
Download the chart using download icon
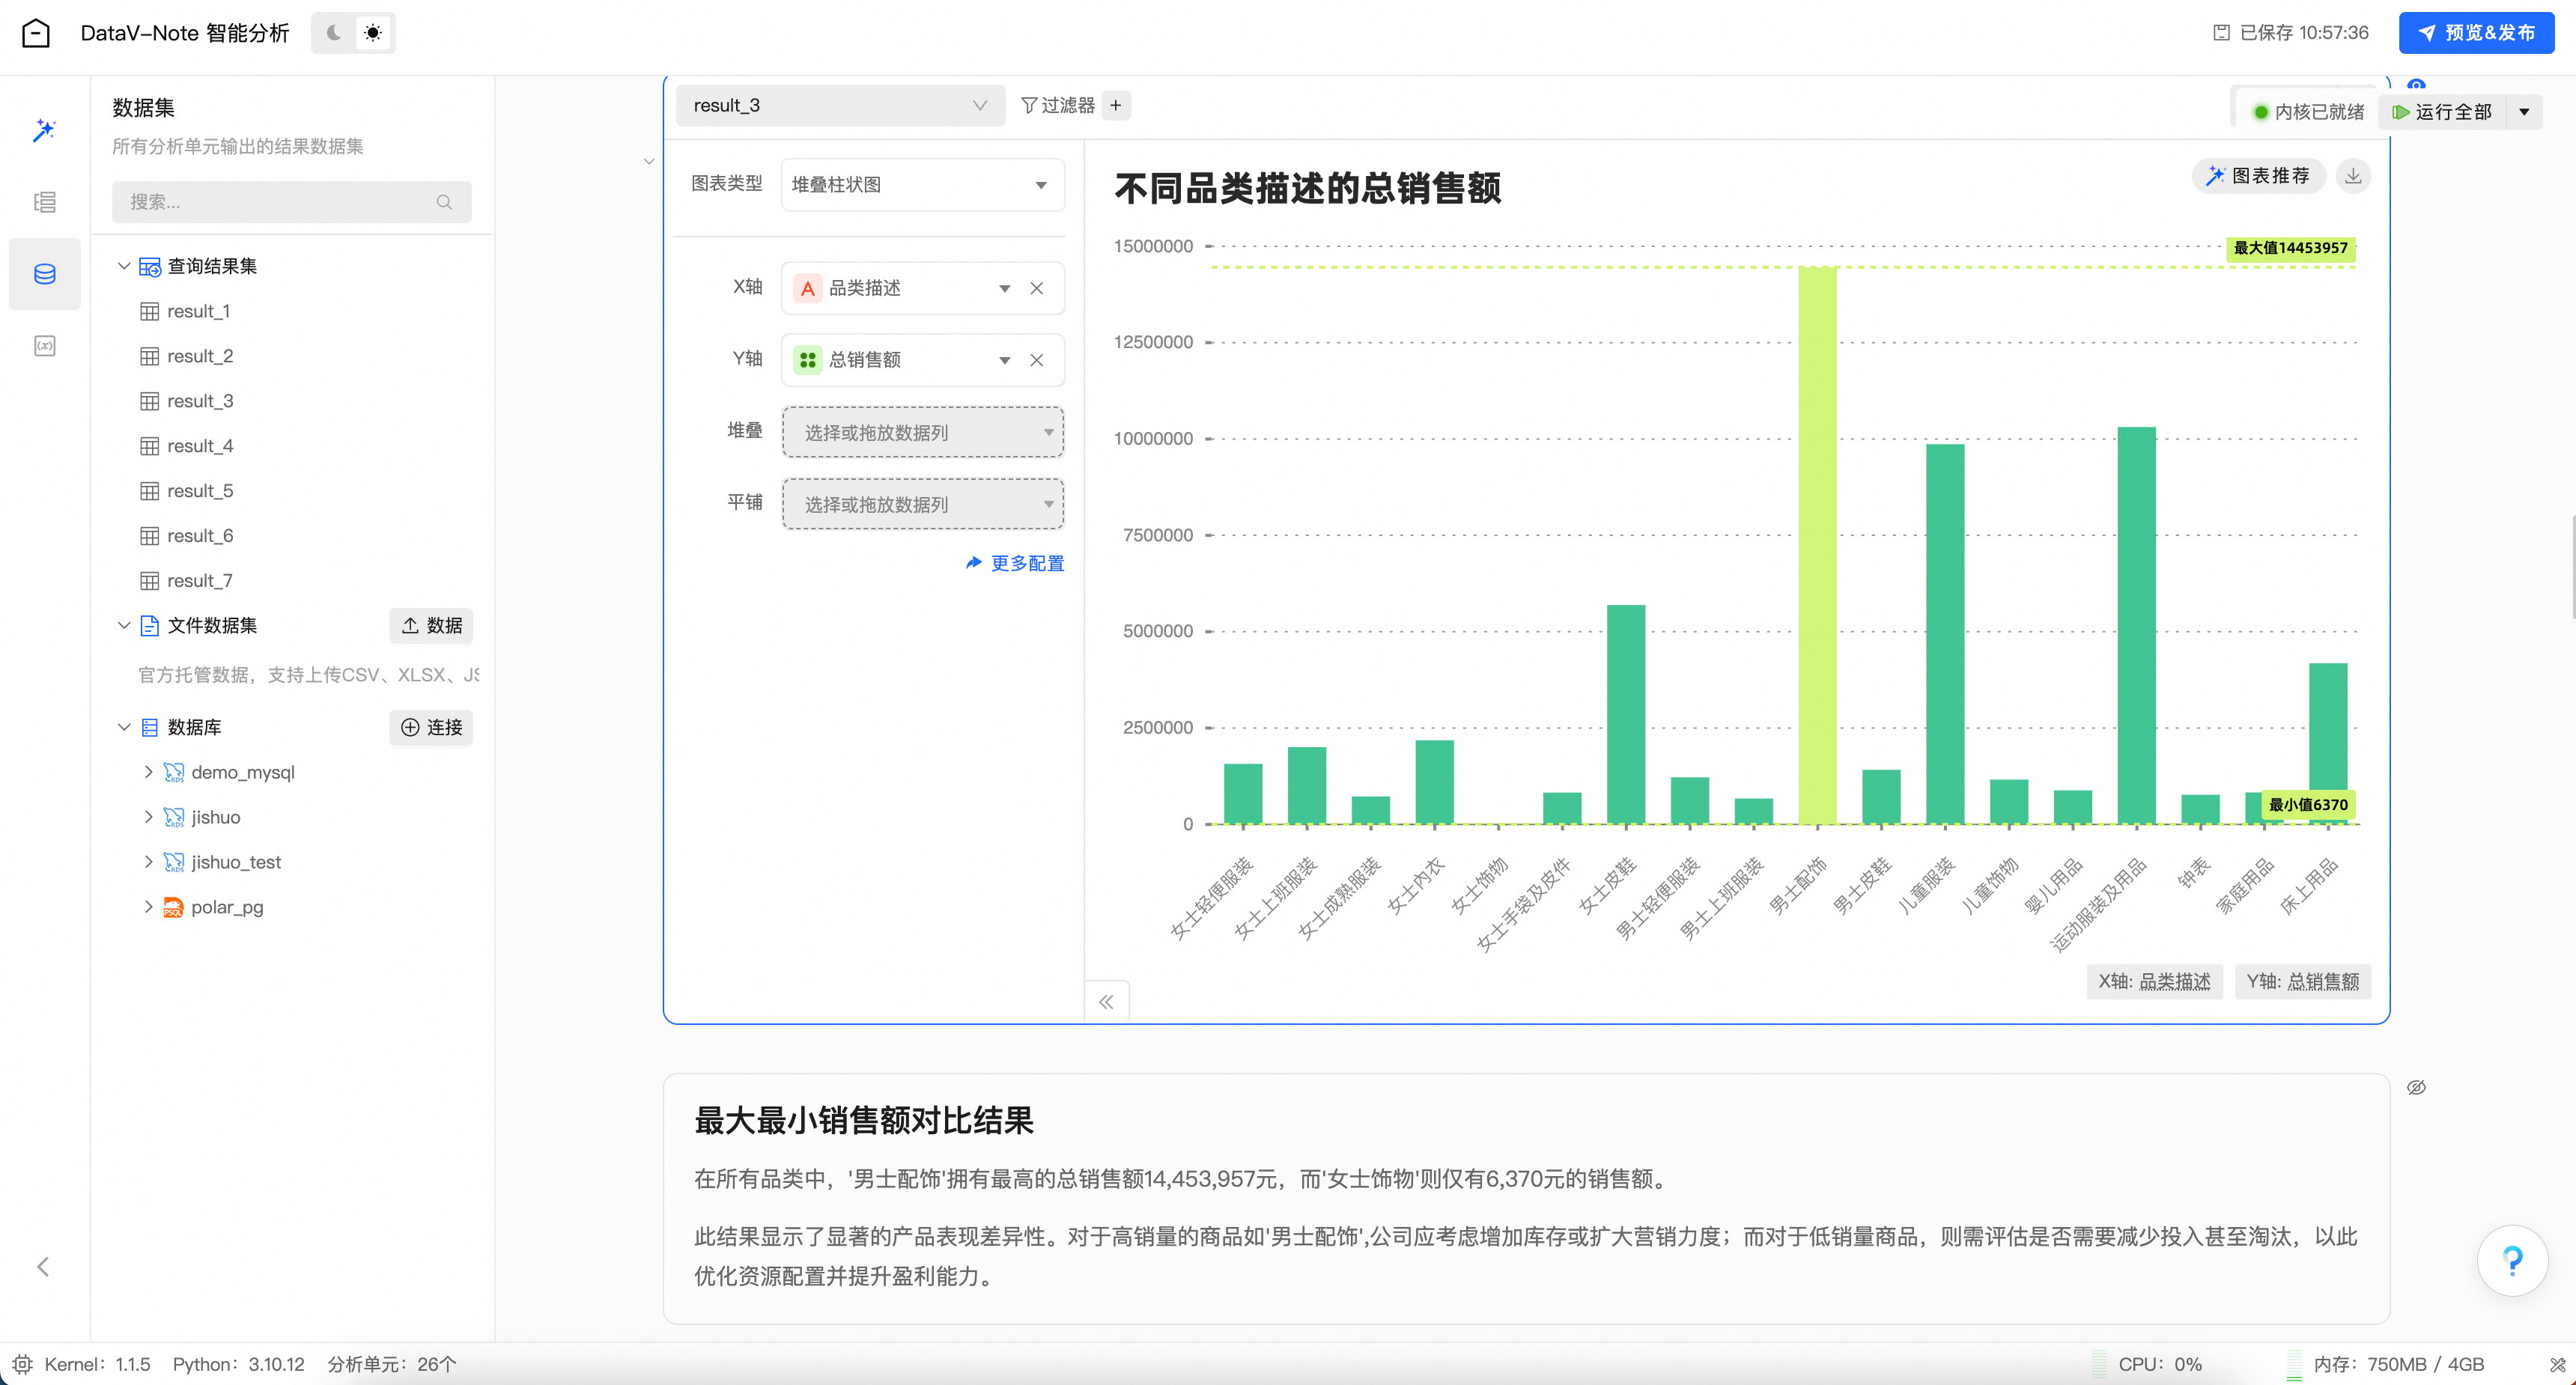(2353, 176)
